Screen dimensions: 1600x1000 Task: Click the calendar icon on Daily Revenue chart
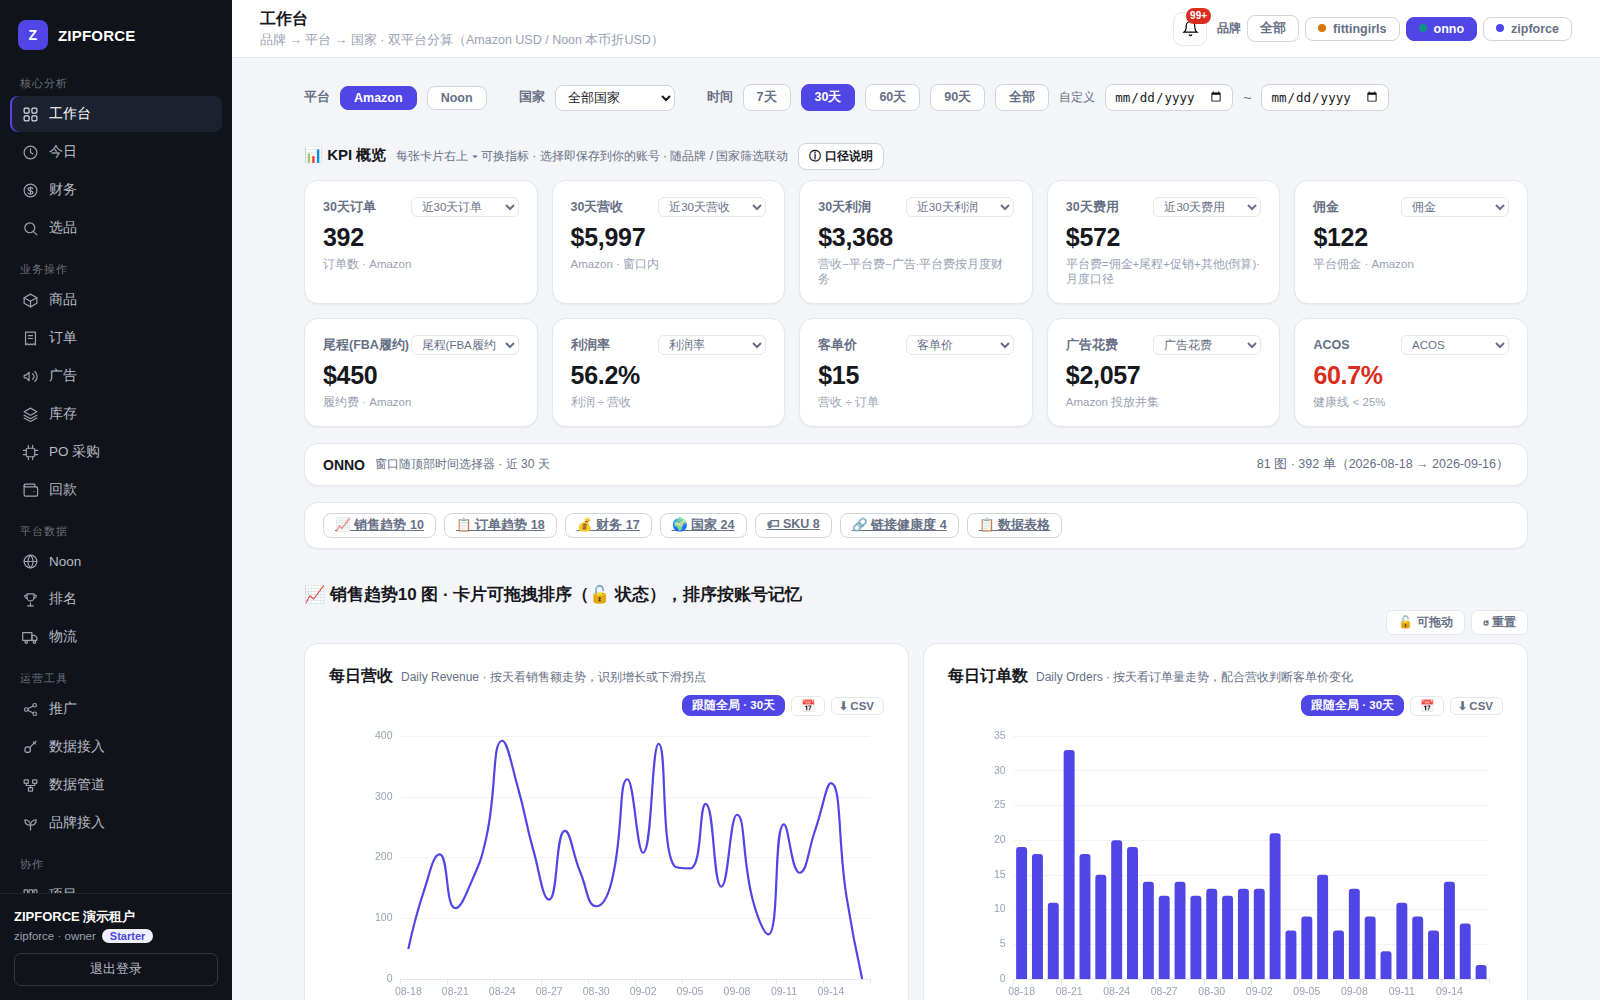coord(808,706)
